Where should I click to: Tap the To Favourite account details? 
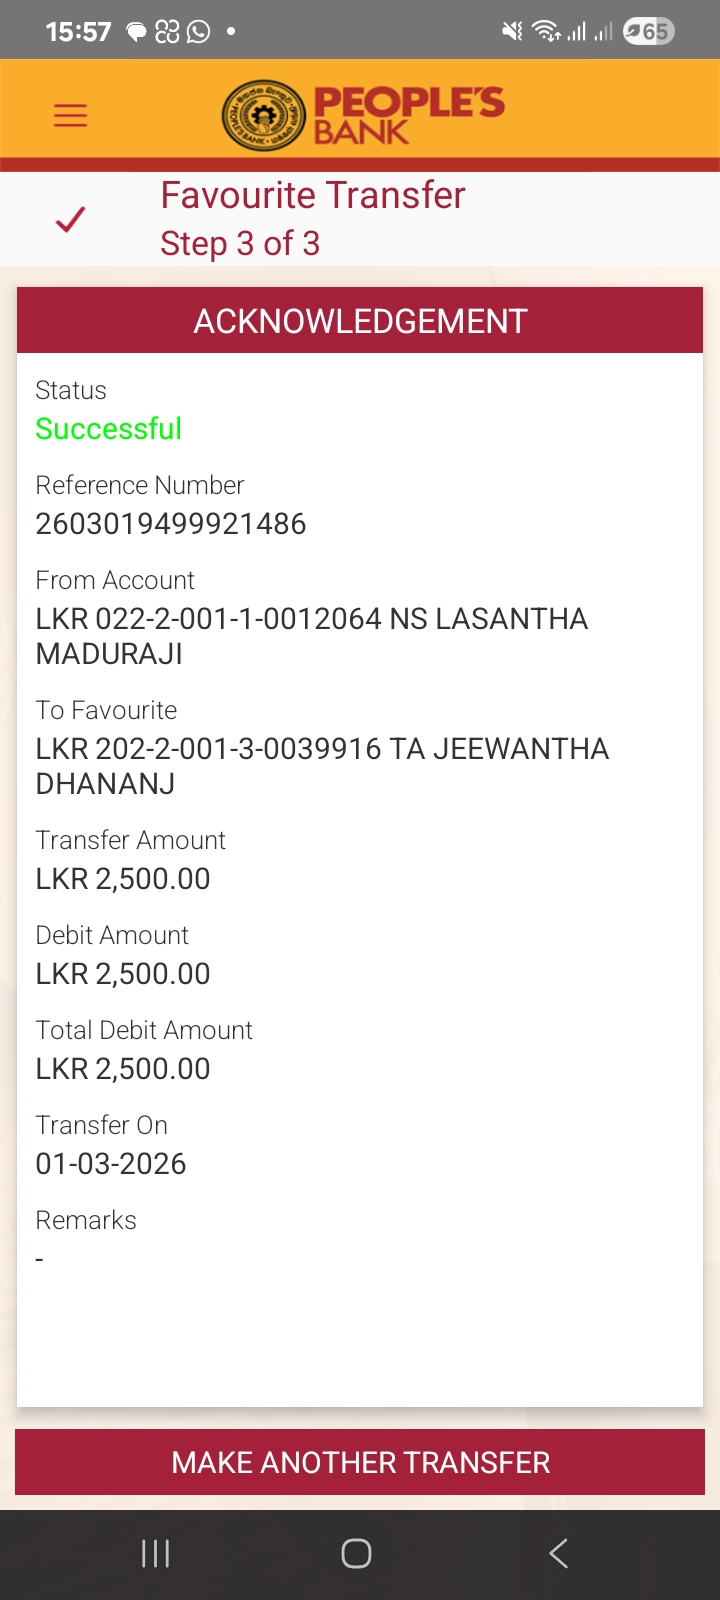click(321, 766)
